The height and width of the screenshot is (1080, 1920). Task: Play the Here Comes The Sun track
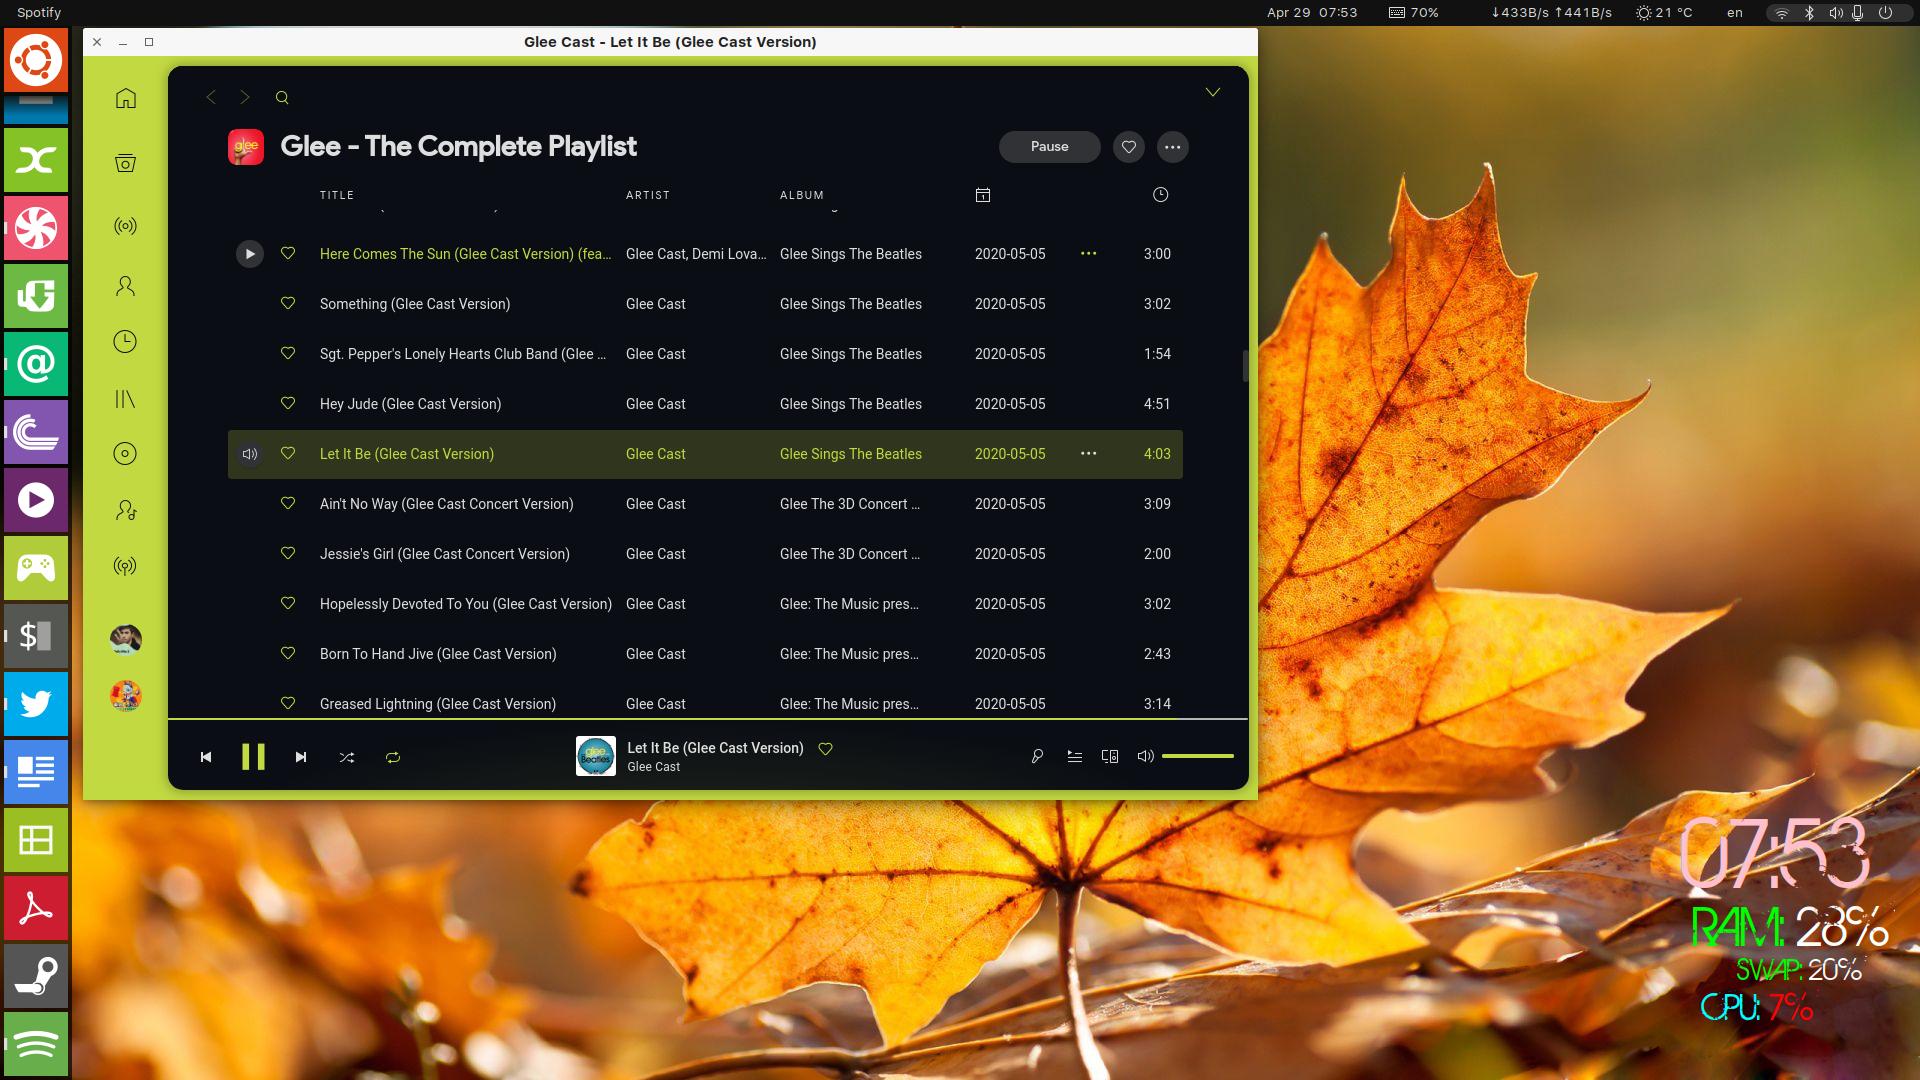click(250, 254)
